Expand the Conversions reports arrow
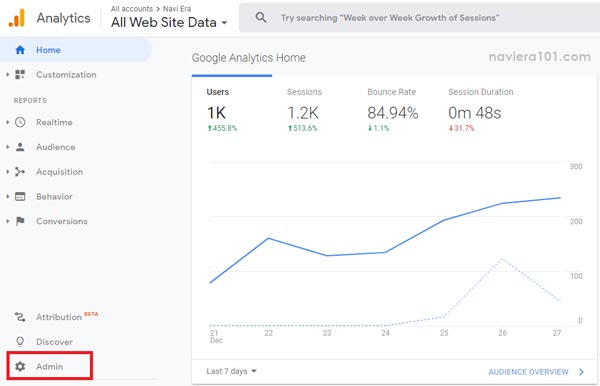This screenshot has height=386, width=600. 8,221
